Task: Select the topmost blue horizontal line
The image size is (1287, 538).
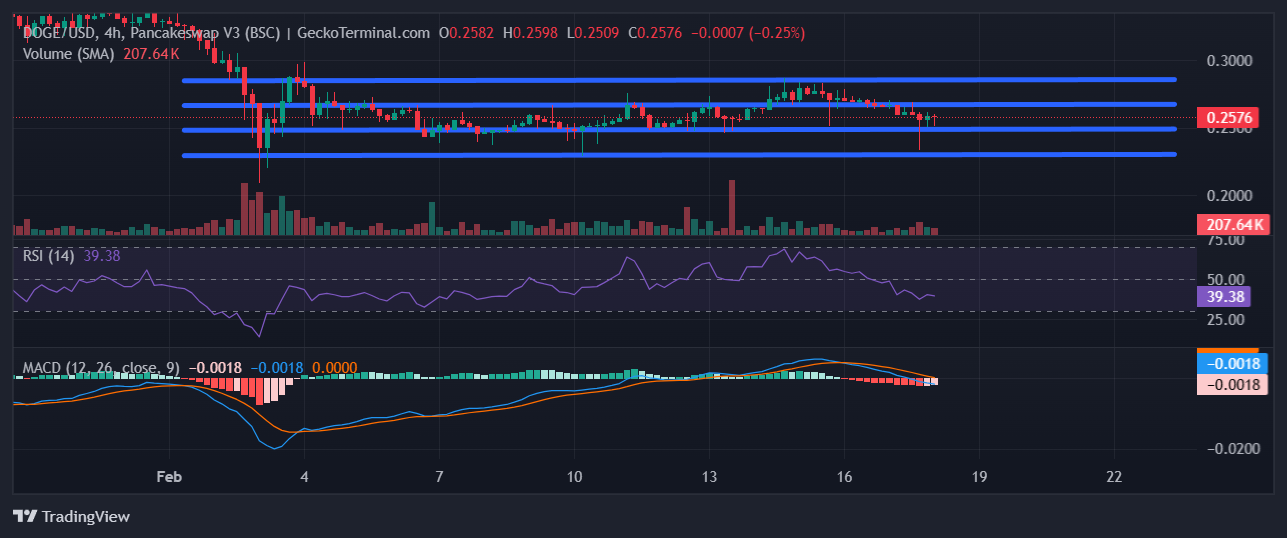Action: click(x=680, y=79)
